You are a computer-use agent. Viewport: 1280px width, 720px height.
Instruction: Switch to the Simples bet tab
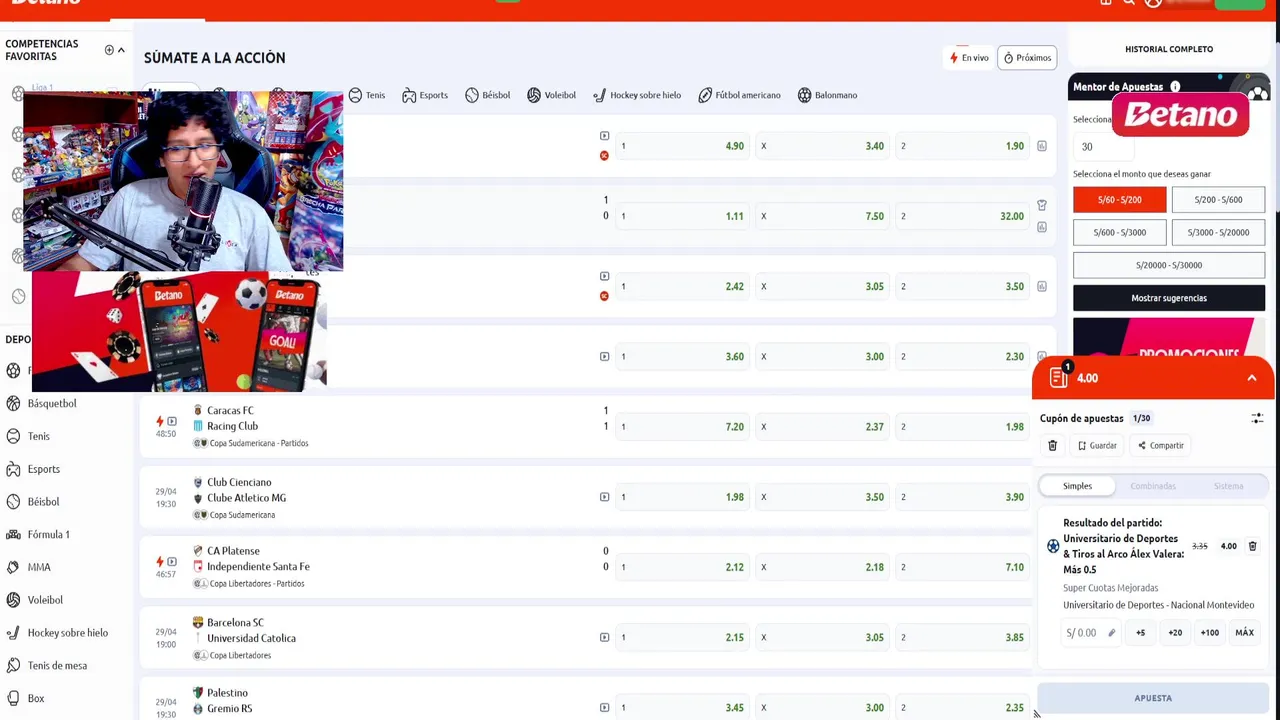1077,486
